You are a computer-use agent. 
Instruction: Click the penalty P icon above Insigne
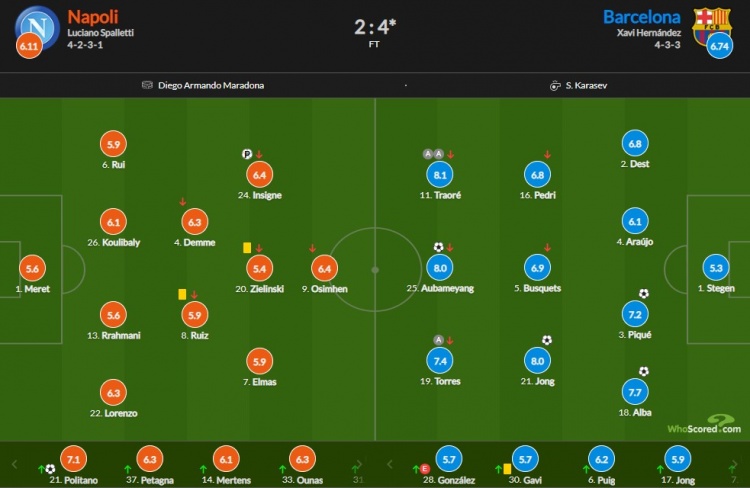(247, 154)
